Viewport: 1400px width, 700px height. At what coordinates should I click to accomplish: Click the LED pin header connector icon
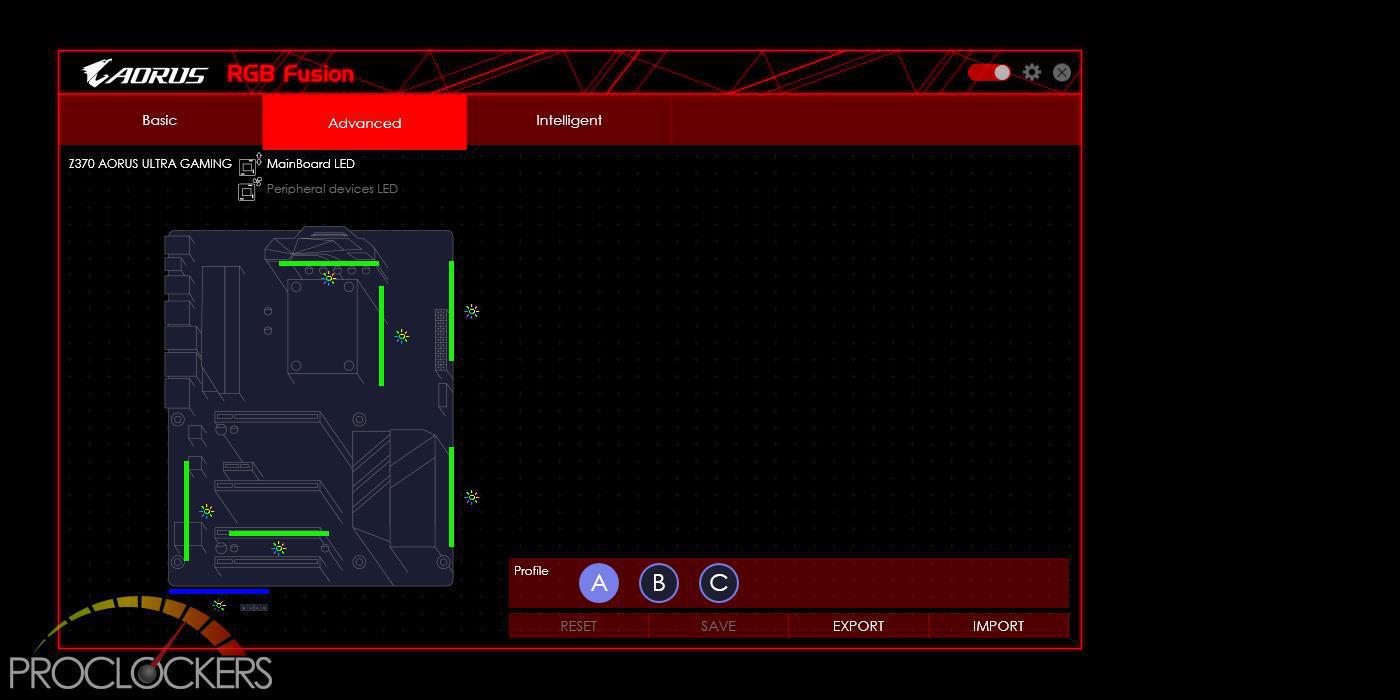tap(254, 607)
